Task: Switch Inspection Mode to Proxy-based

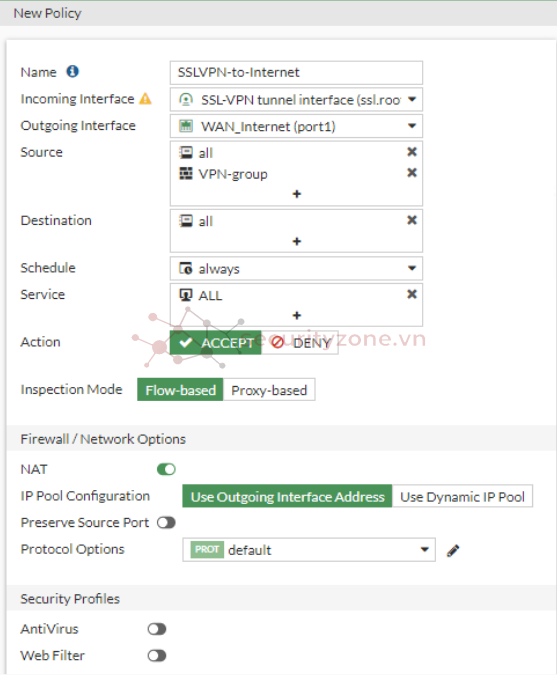Action: tap(269, 390)
